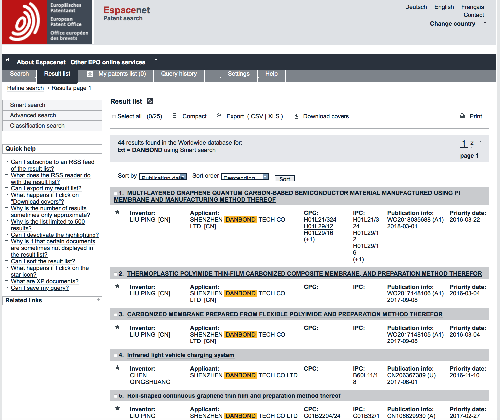This screenshot has height=420, width=500.
Task: Click the Export icon
Action: (219, 115)
